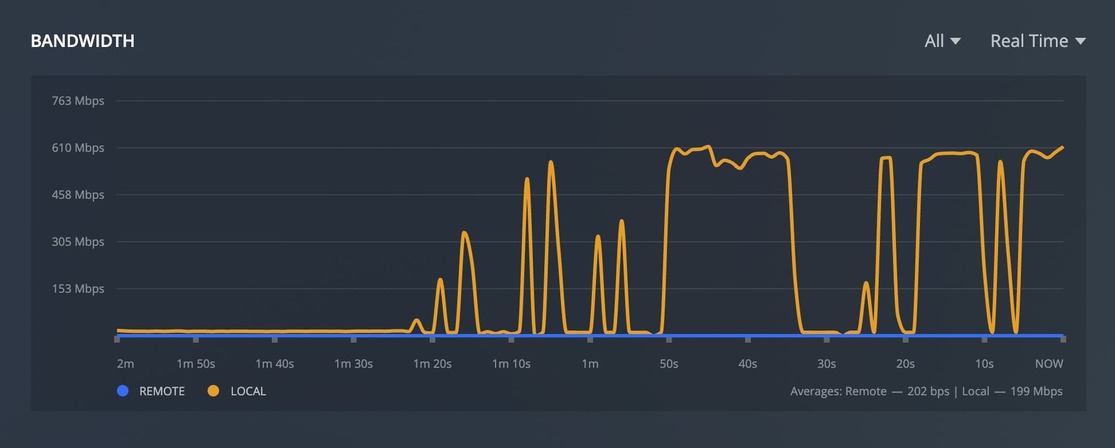
Task: Click the 50s time label
Action: click(669, 363)
